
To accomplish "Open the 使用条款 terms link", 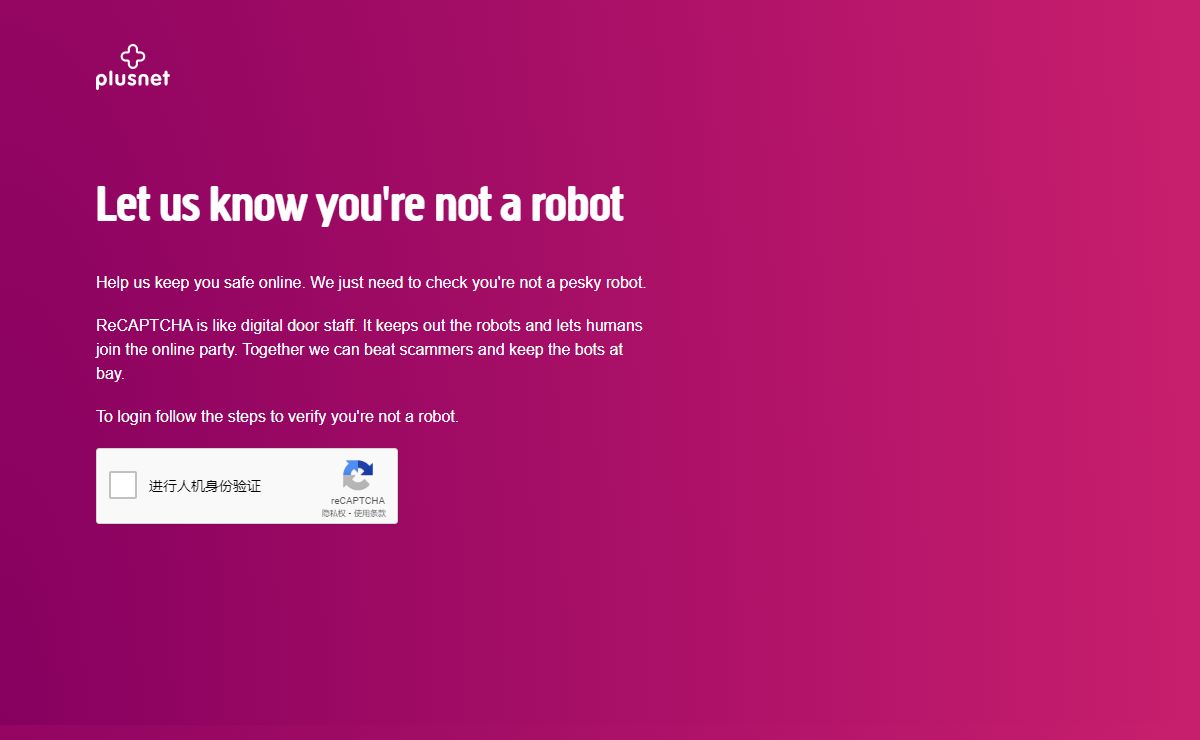I will point(370,513).
